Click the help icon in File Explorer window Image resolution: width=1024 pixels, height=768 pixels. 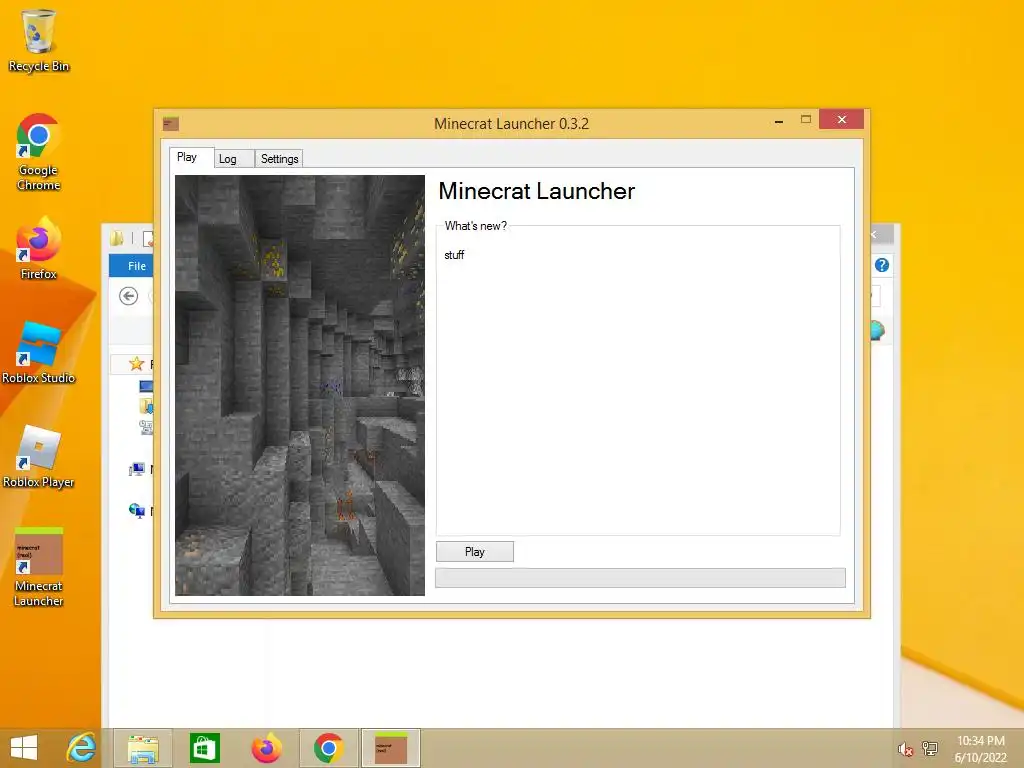882,265
